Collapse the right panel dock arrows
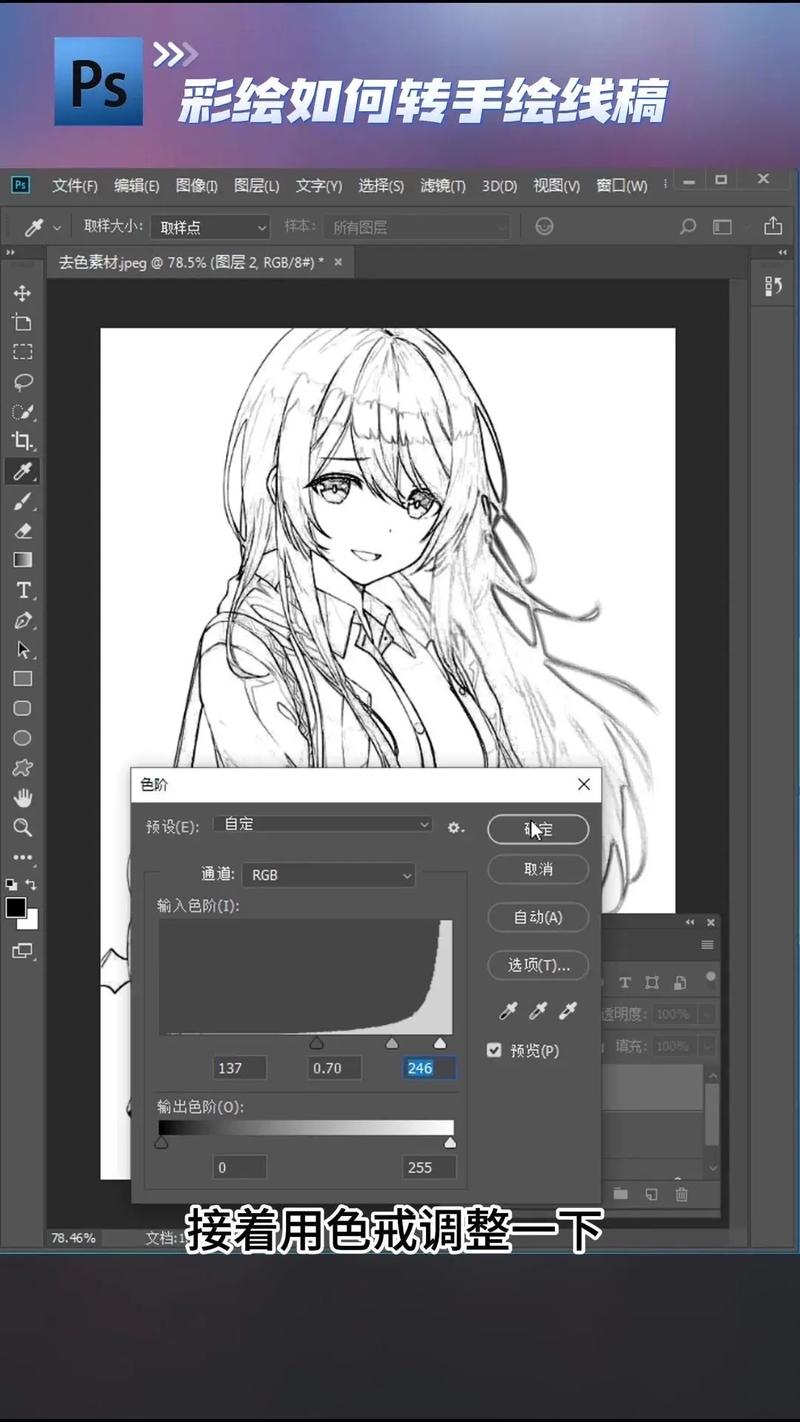800x1422 pixels. (782, 253)
